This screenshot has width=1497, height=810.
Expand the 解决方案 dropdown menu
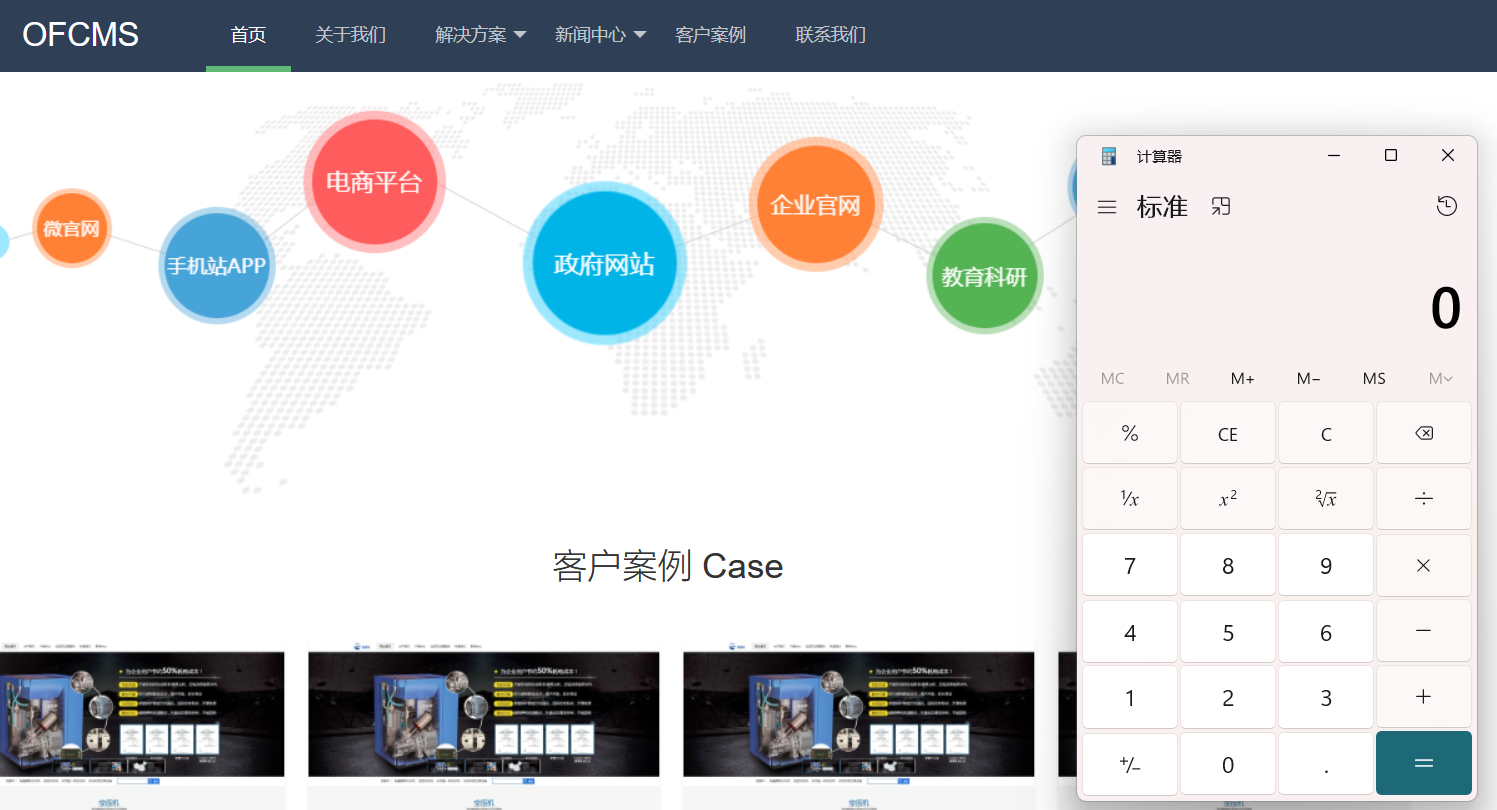(481, 35)
